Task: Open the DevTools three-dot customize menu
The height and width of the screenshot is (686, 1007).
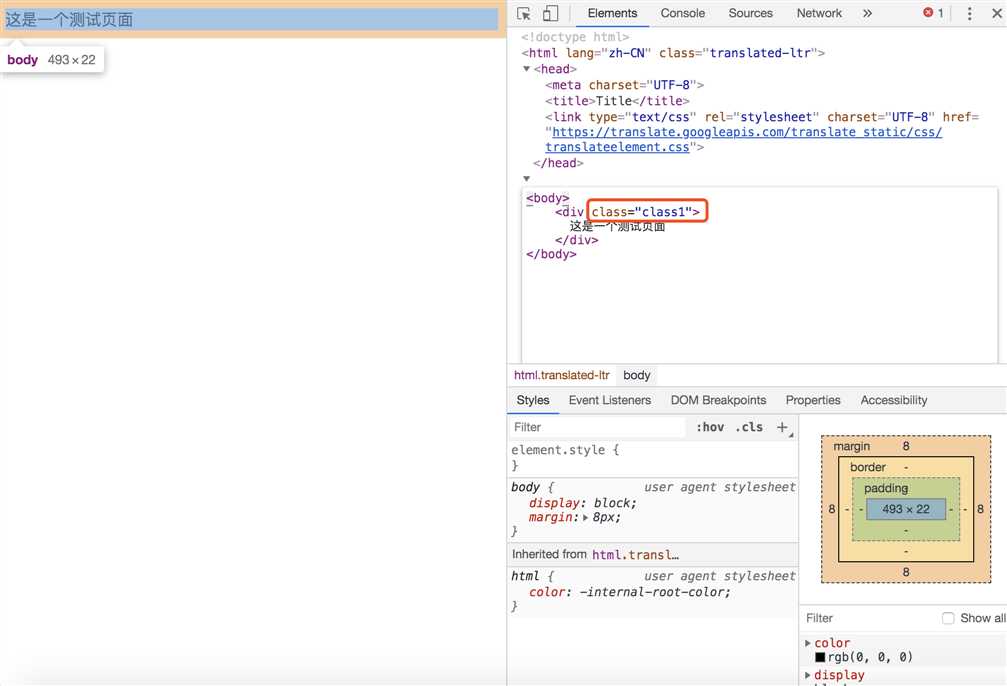Action: point(969,14)
